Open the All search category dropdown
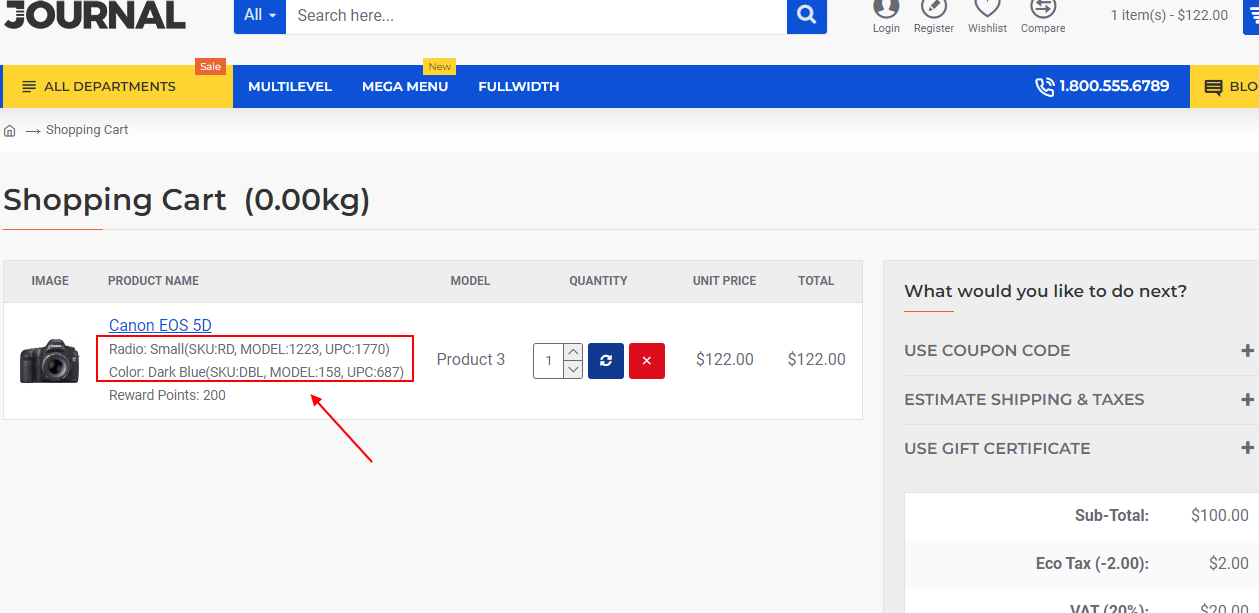The image size is (1259, 613). point(260,16)
